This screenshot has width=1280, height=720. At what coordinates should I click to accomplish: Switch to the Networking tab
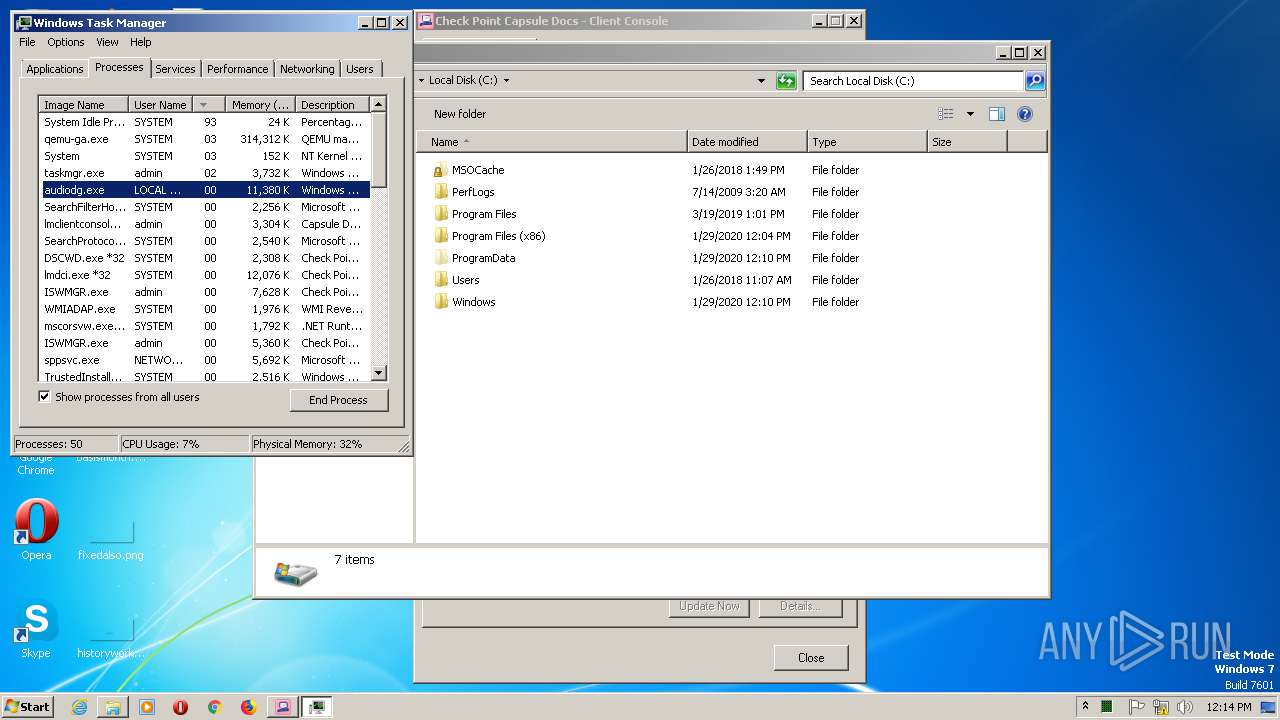pos(307,69)
